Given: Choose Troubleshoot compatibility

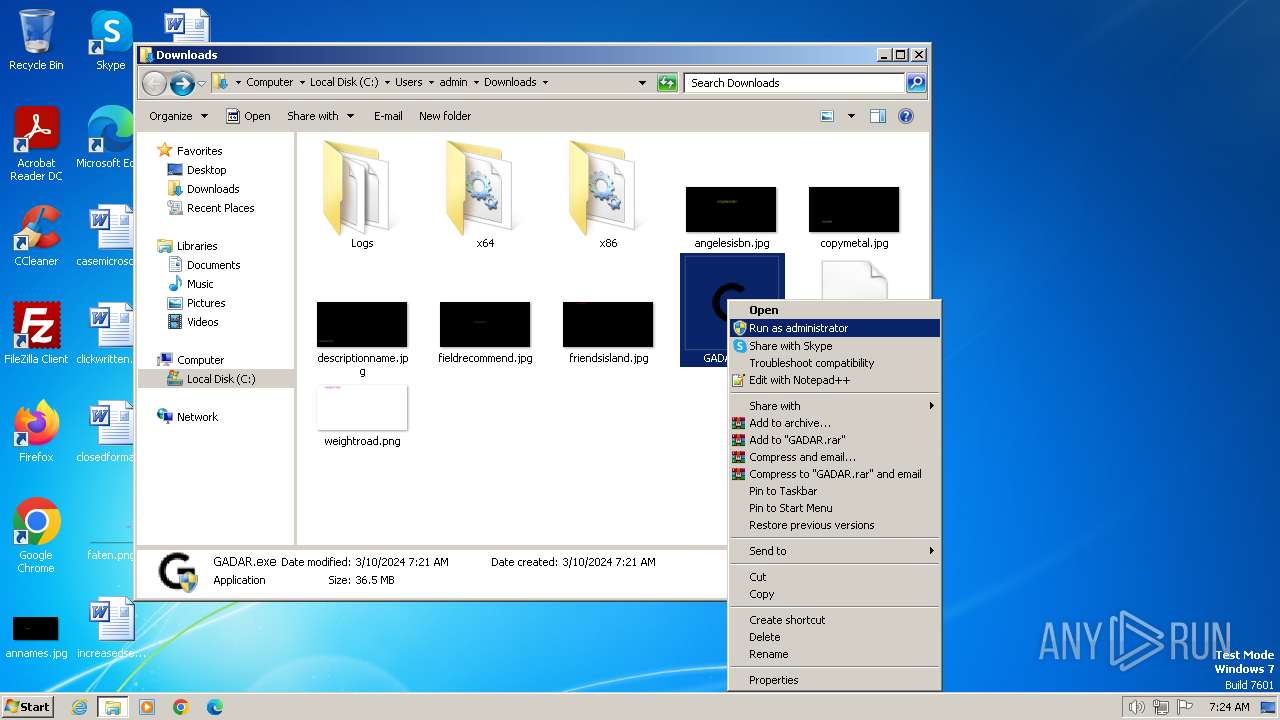Looking at the screenshot, I should 835,363.
